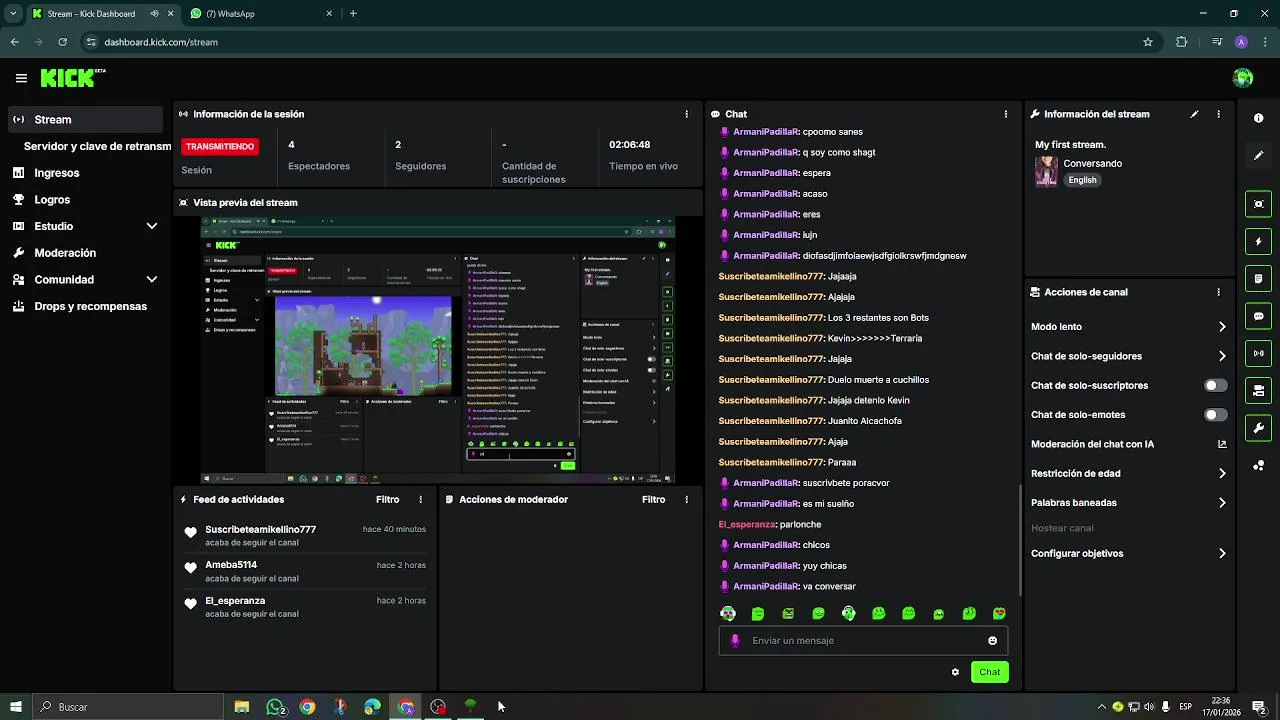Image resolution: width=1280 pixels, height=720 pixels.
Task: Open the hamburger menu beside the Kick logo
Action: (x=21, y=78)
